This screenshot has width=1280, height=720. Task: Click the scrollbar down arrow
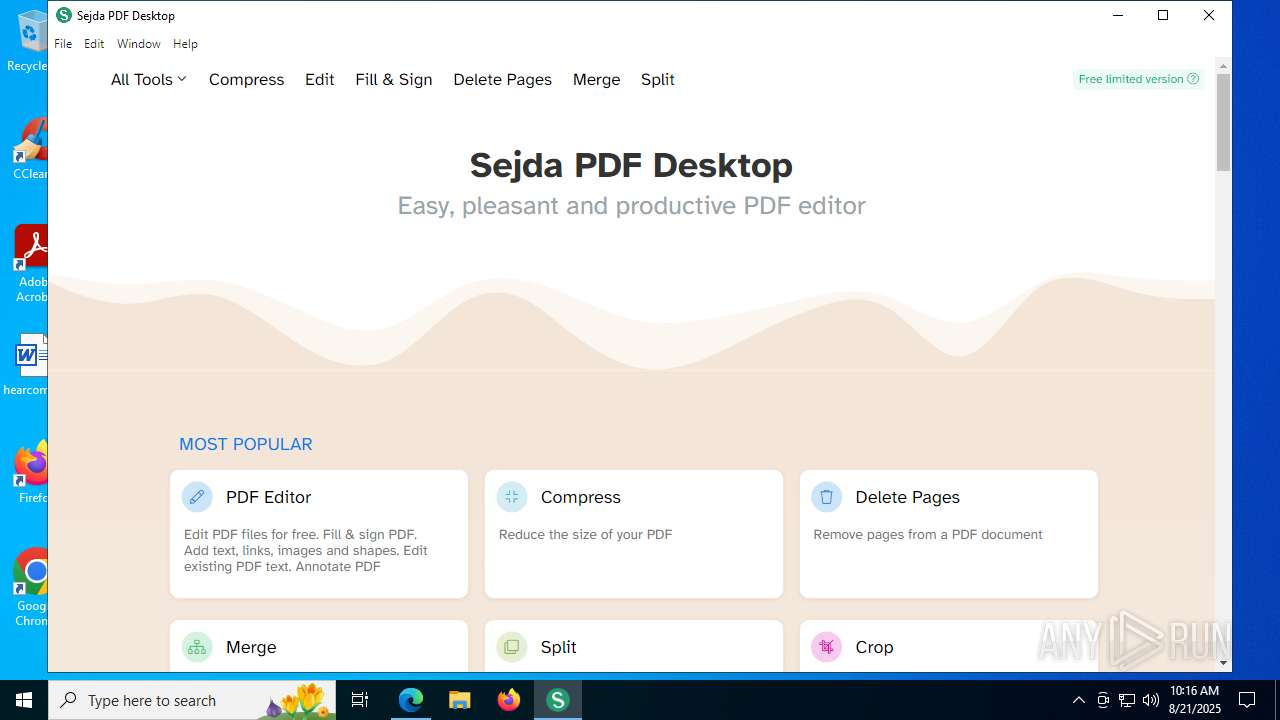(1223, 663)
